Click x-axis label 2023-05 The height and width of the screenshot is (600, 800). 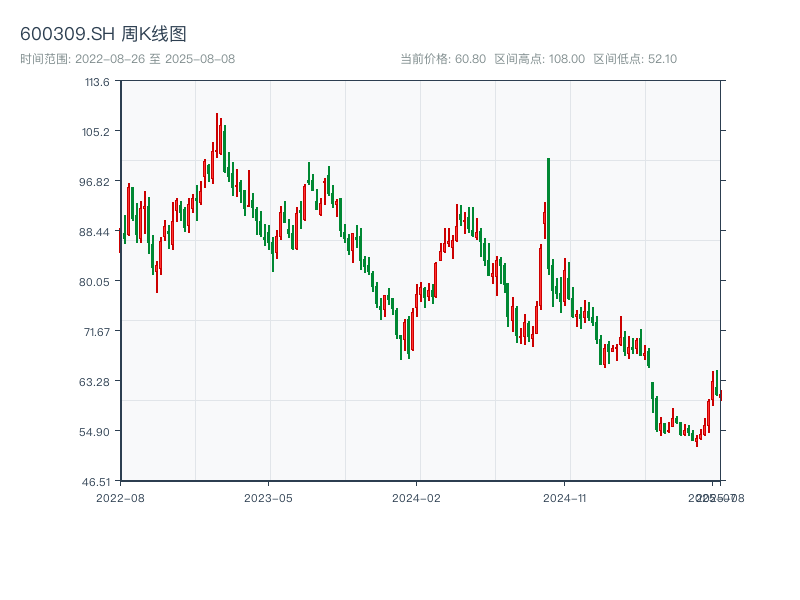tap(268, 498)
